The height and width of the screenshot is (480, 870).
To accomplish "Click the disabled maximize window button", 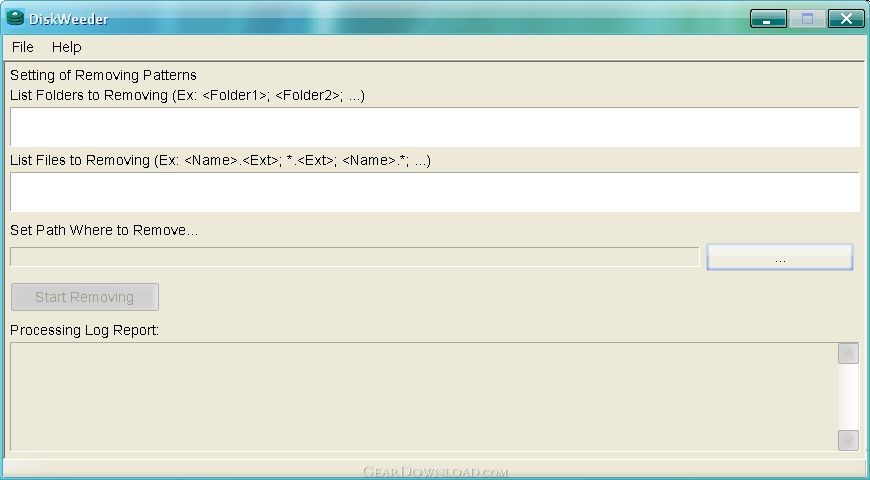I will point(807,18).
